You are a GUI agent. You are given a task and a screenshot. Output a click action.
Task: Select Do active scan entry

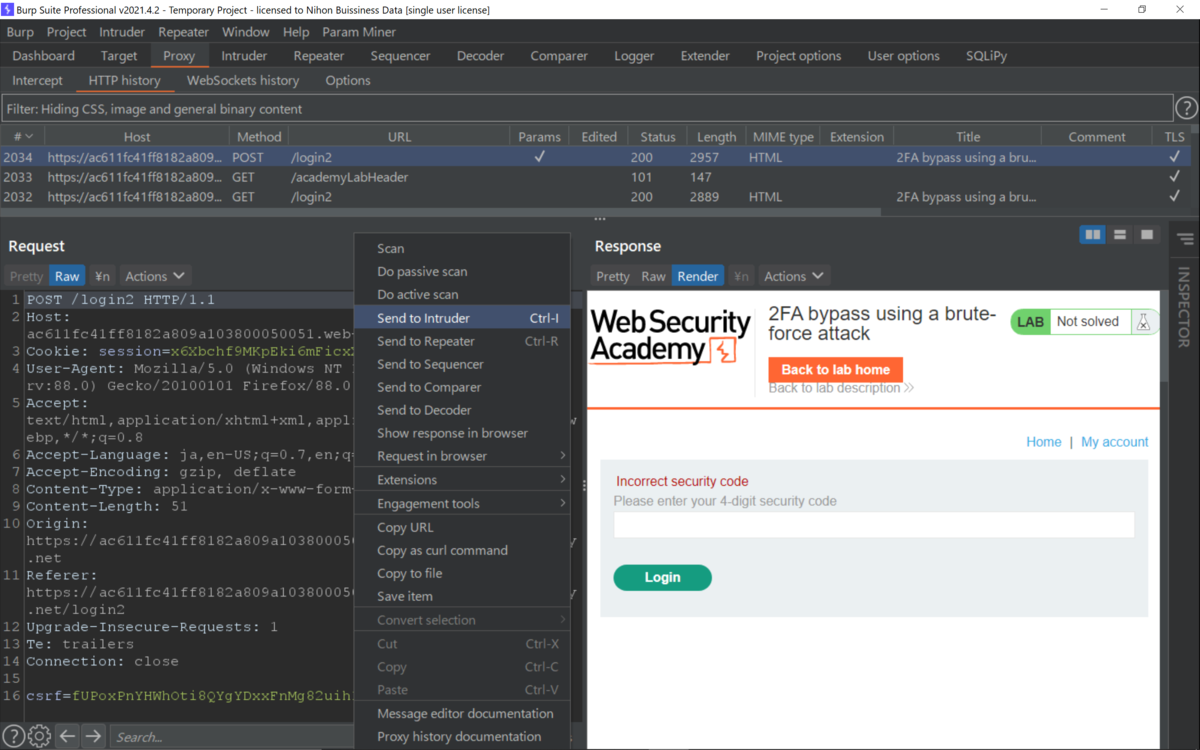coord(462,294)
